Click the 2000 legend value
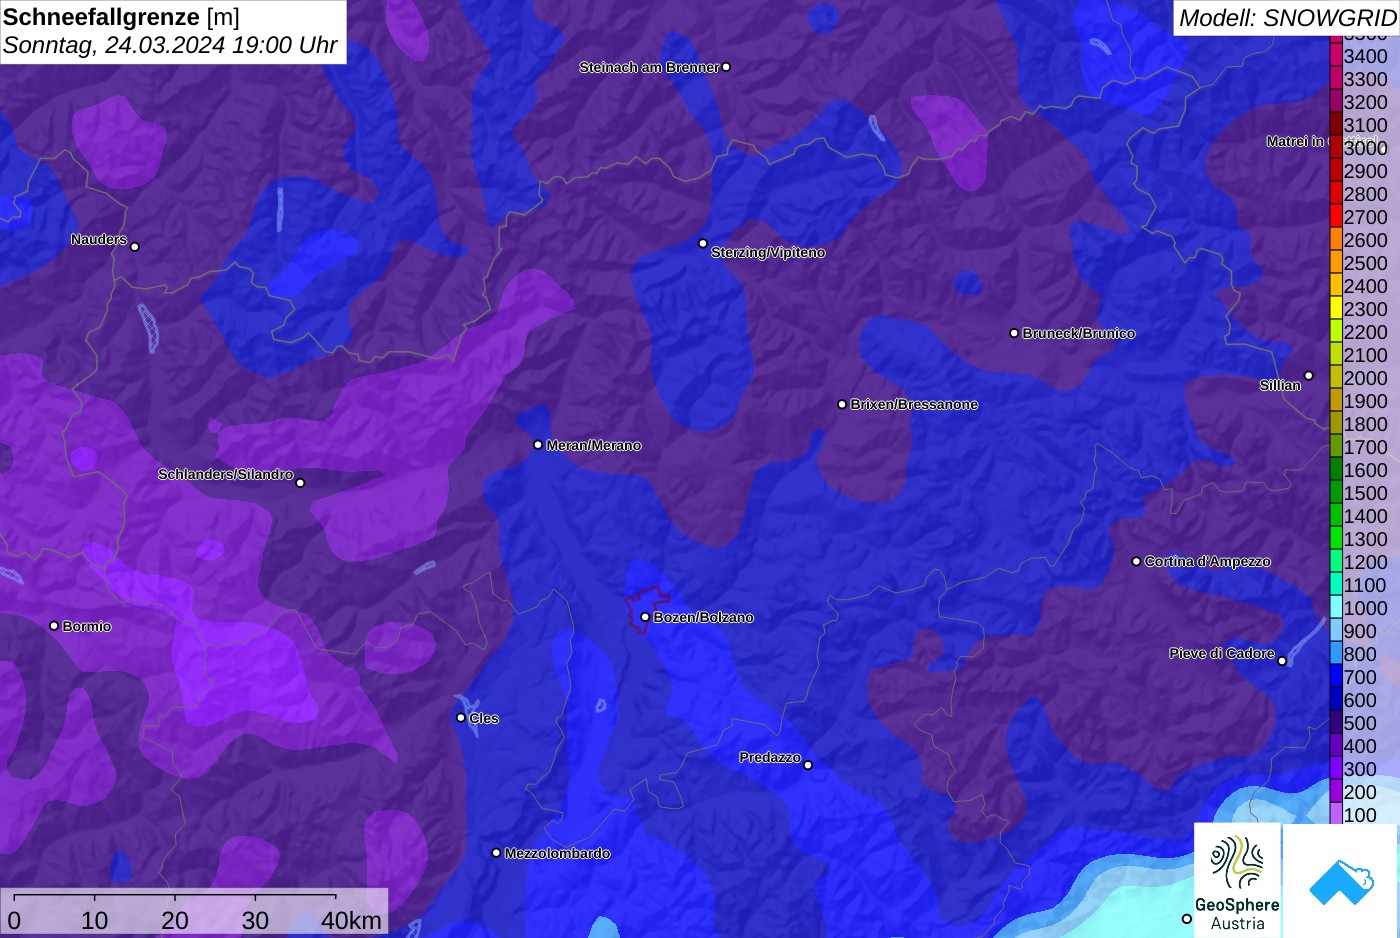 1366,378
